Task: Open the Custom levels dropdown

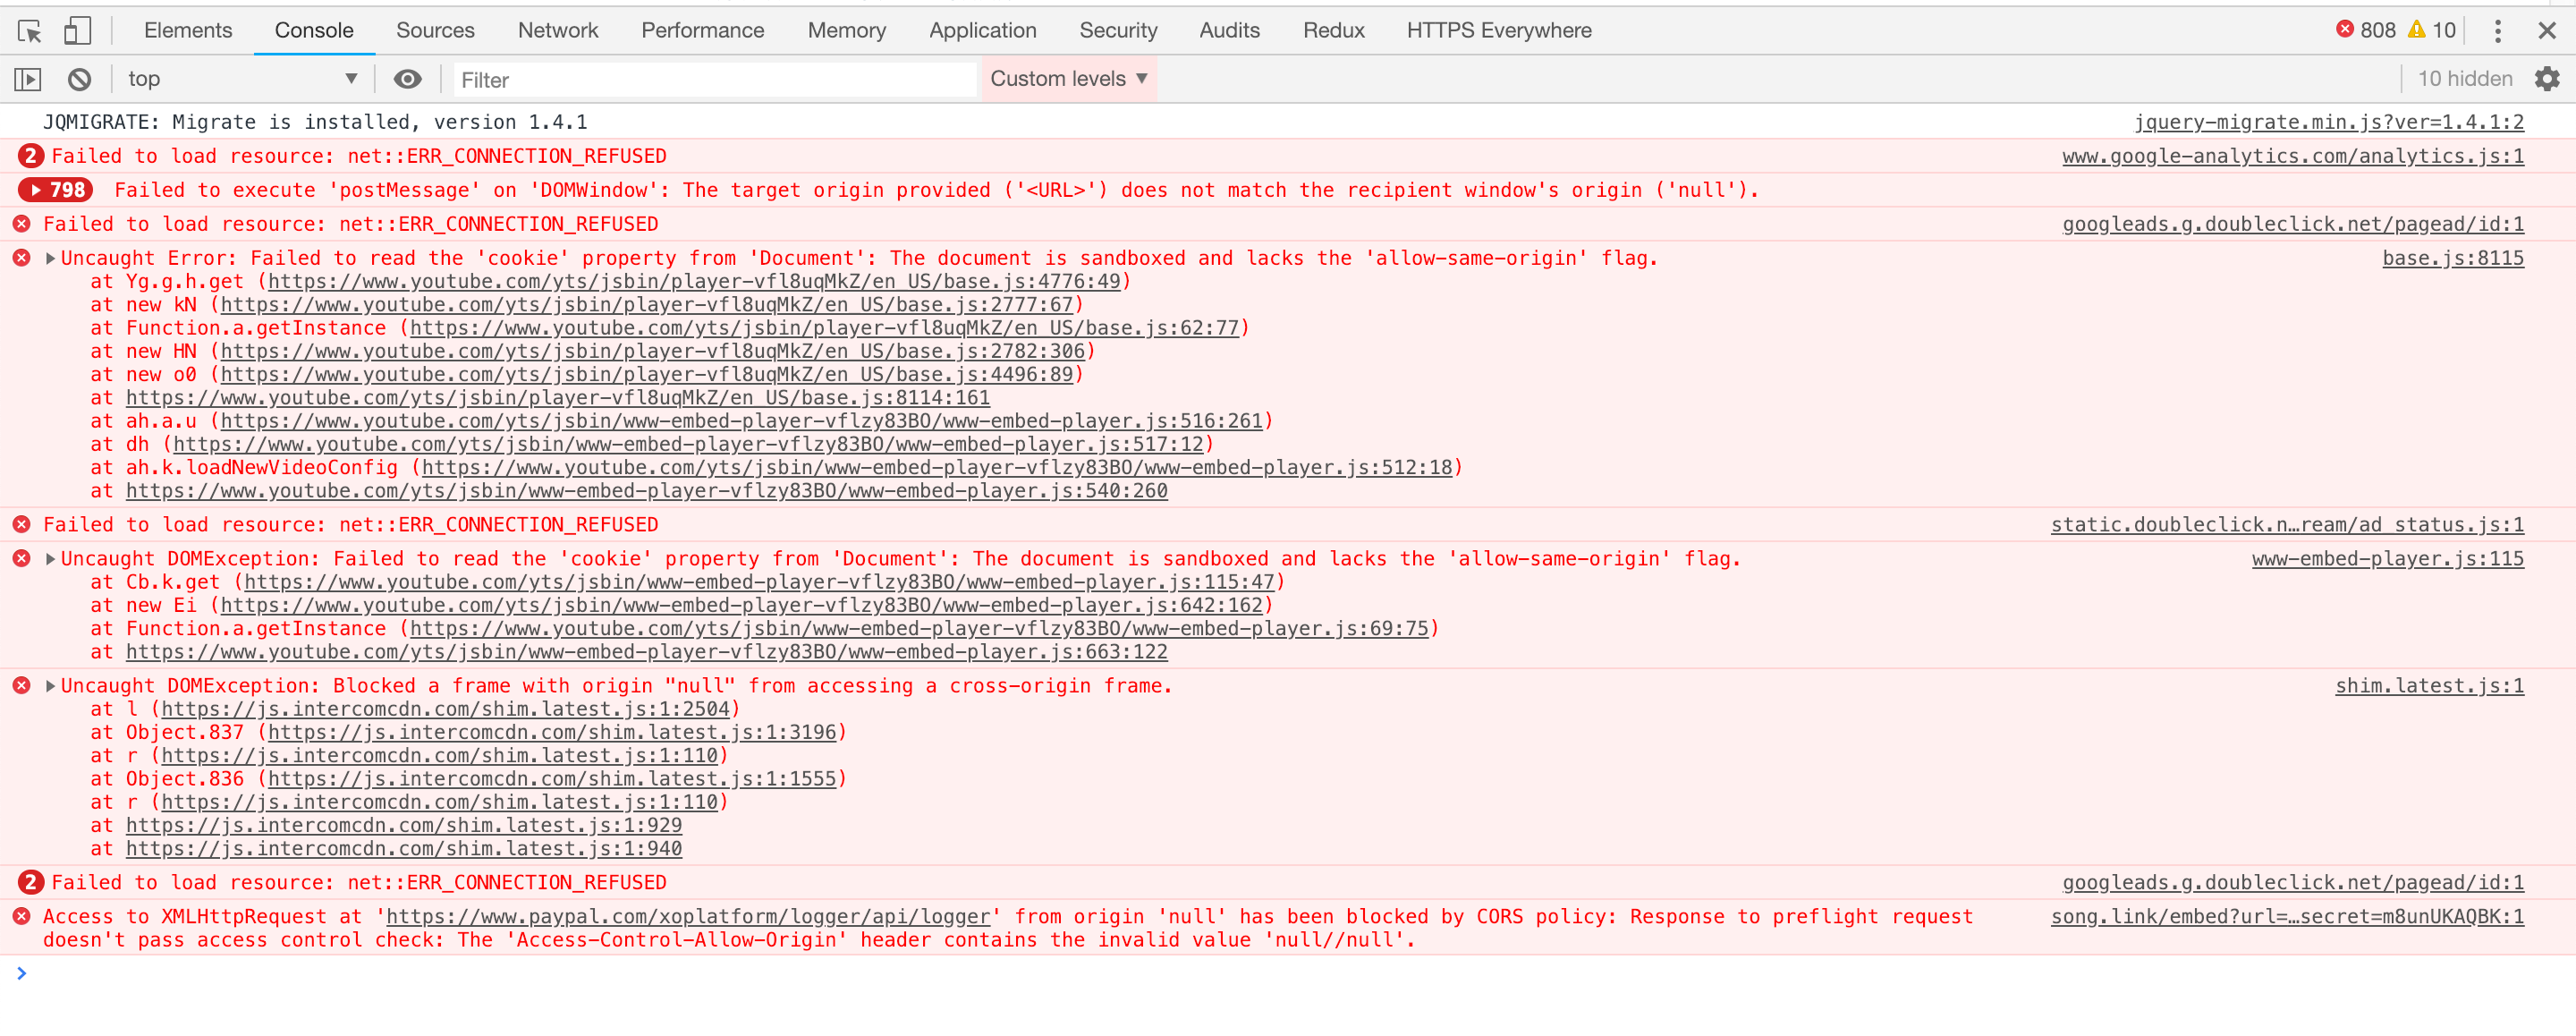Action: [x=1067, y=79]
